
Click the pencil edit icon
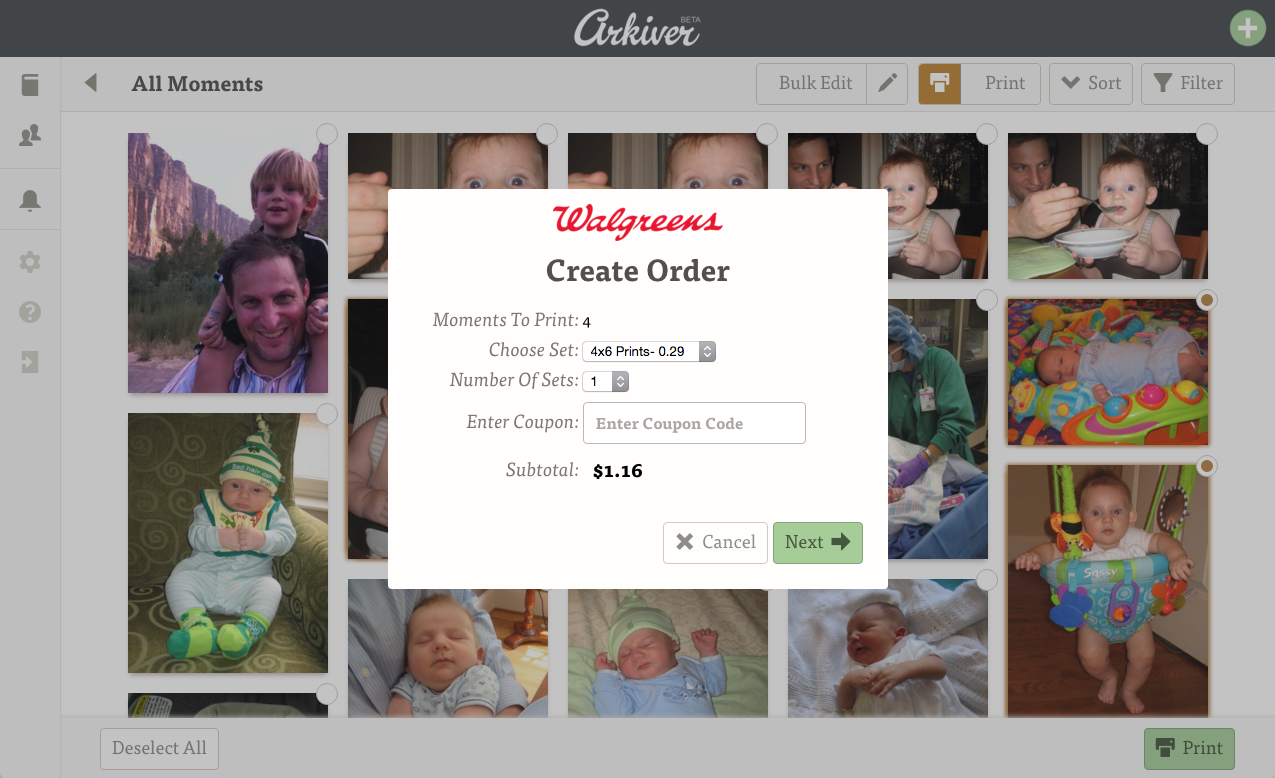tap(887, 84)
